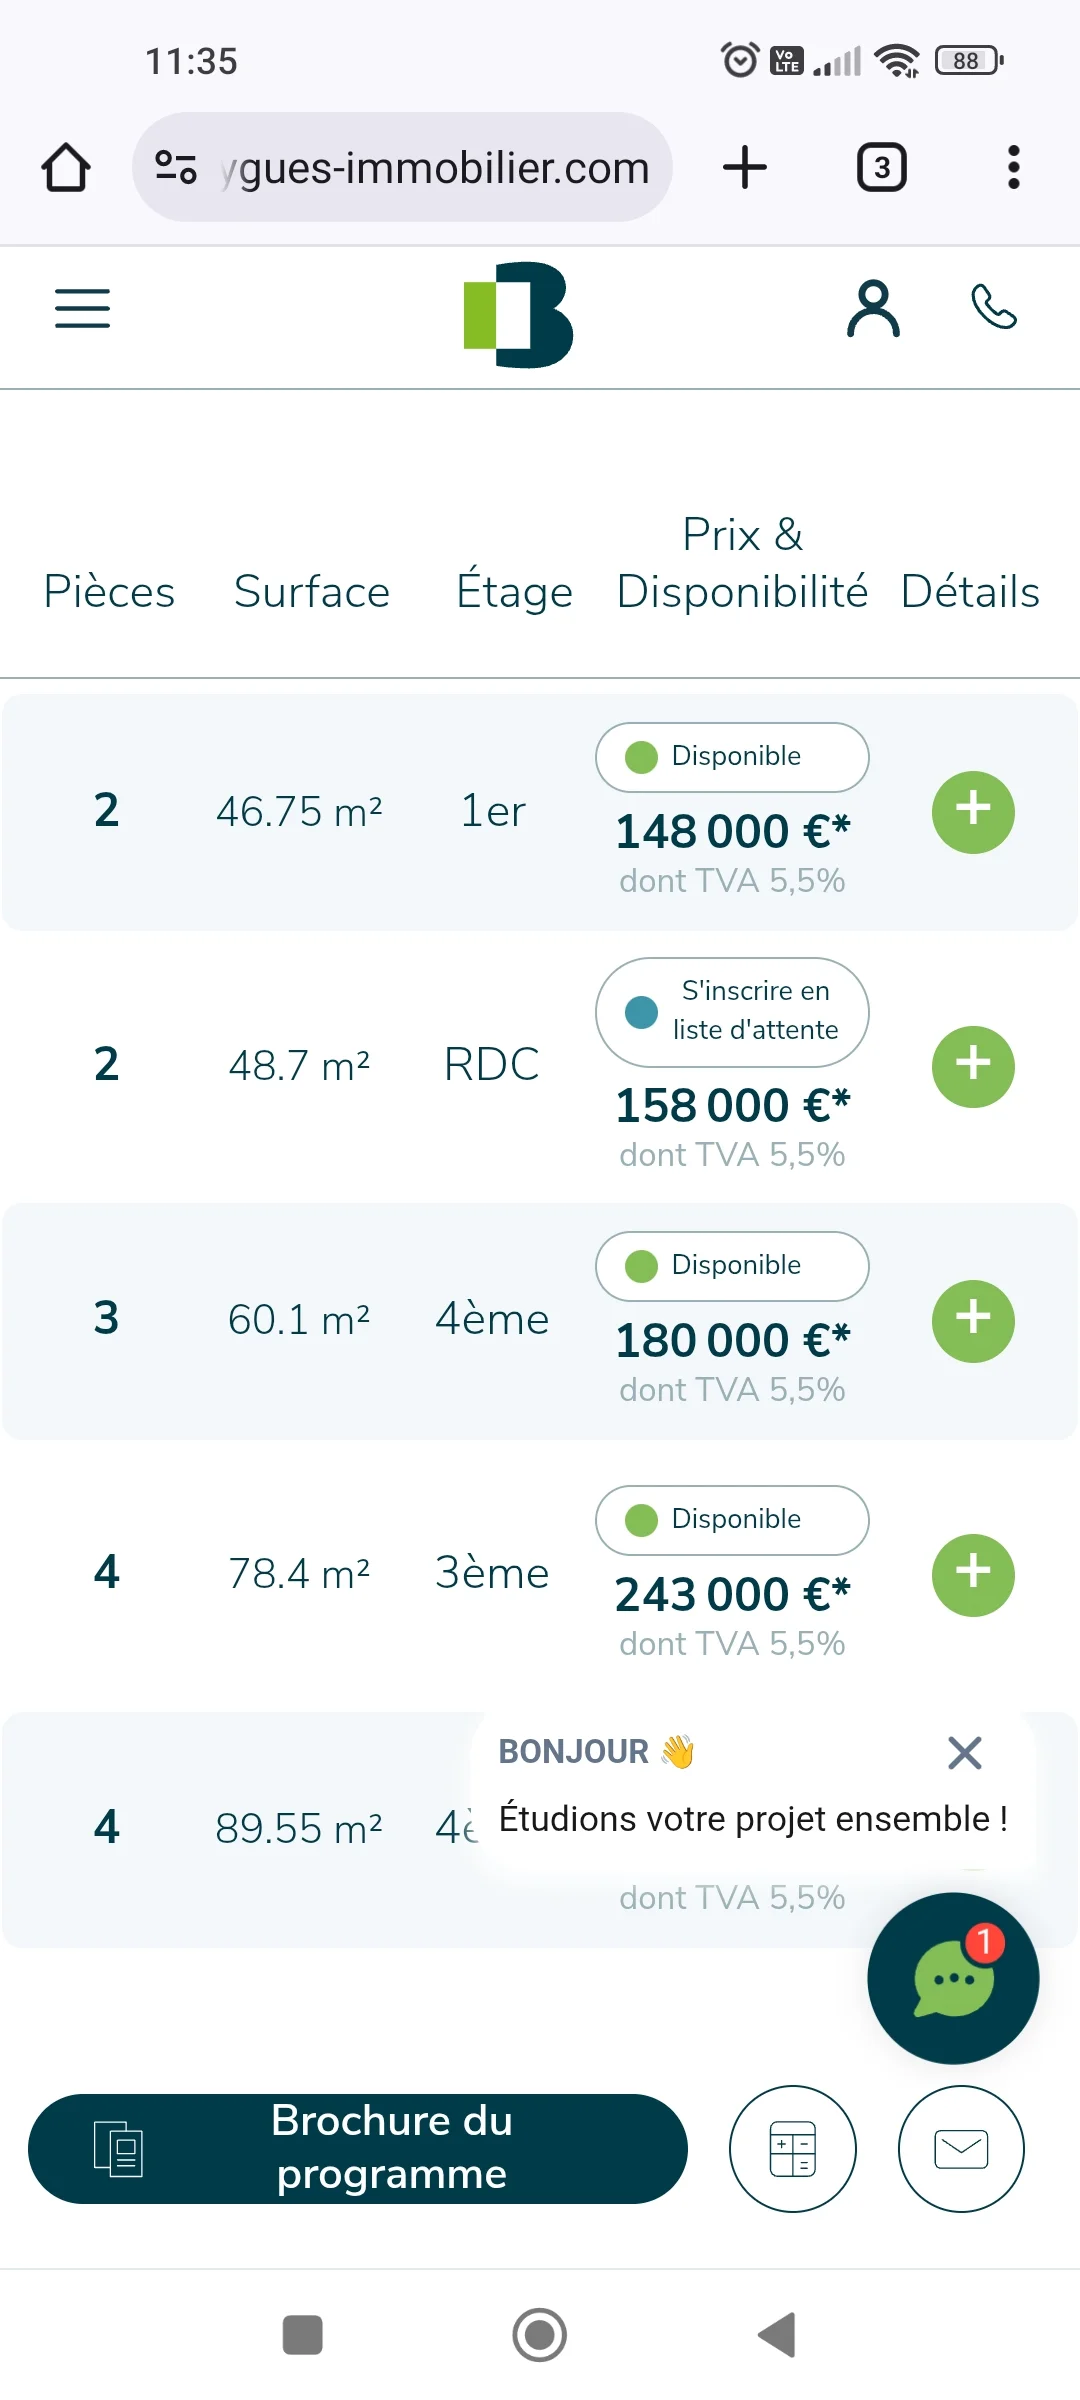Tap the phone call icon
1080x2400 pixels.
(994, 307)
